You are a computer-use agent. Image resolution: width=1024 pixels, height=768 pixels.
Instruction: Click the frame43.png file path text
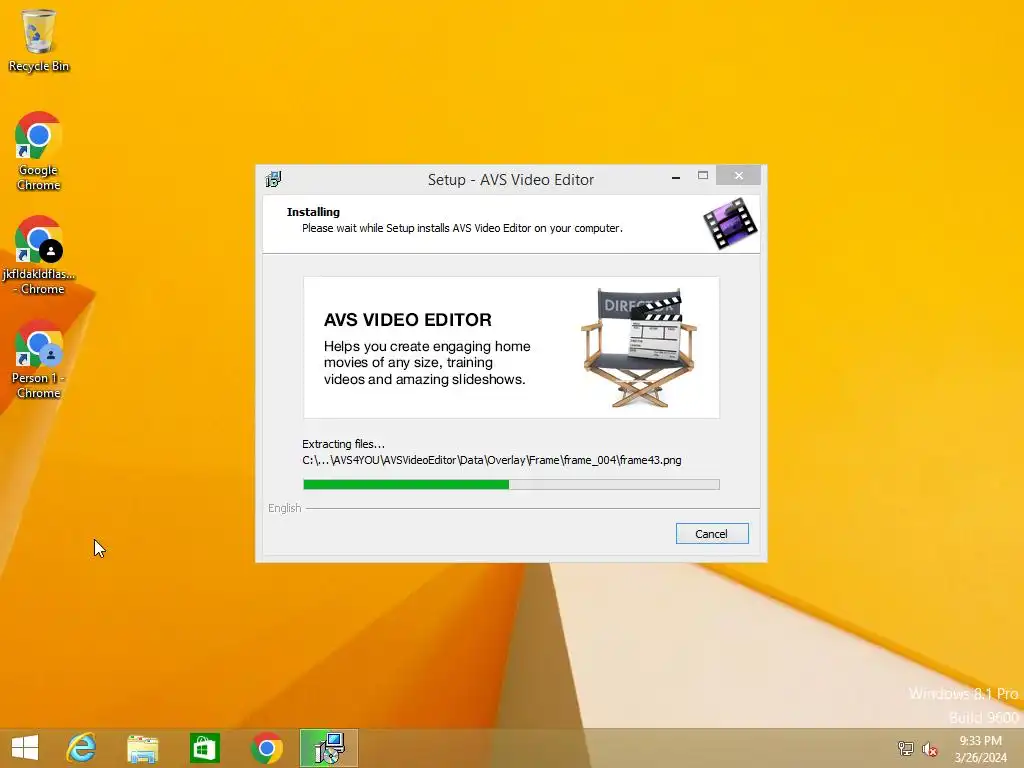pyautogui.click(x=492, y=460)
